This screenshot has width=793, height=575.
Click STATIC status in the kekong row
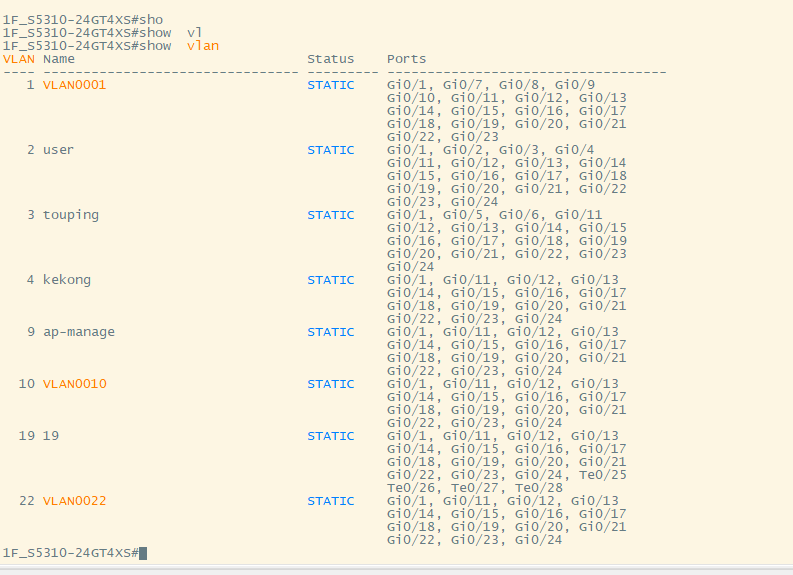pyautogui.click(x=331, y=280)
